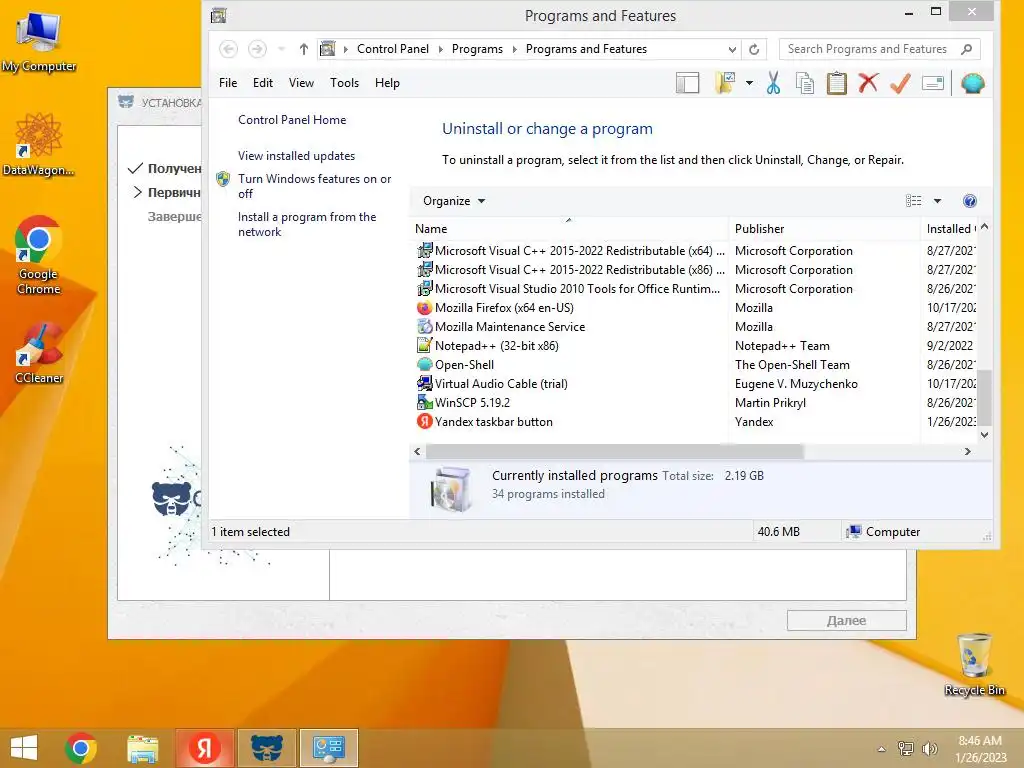The image size is (1024, 768).
Task: Click the Далее button in installer window
Action: pos(846,620)
